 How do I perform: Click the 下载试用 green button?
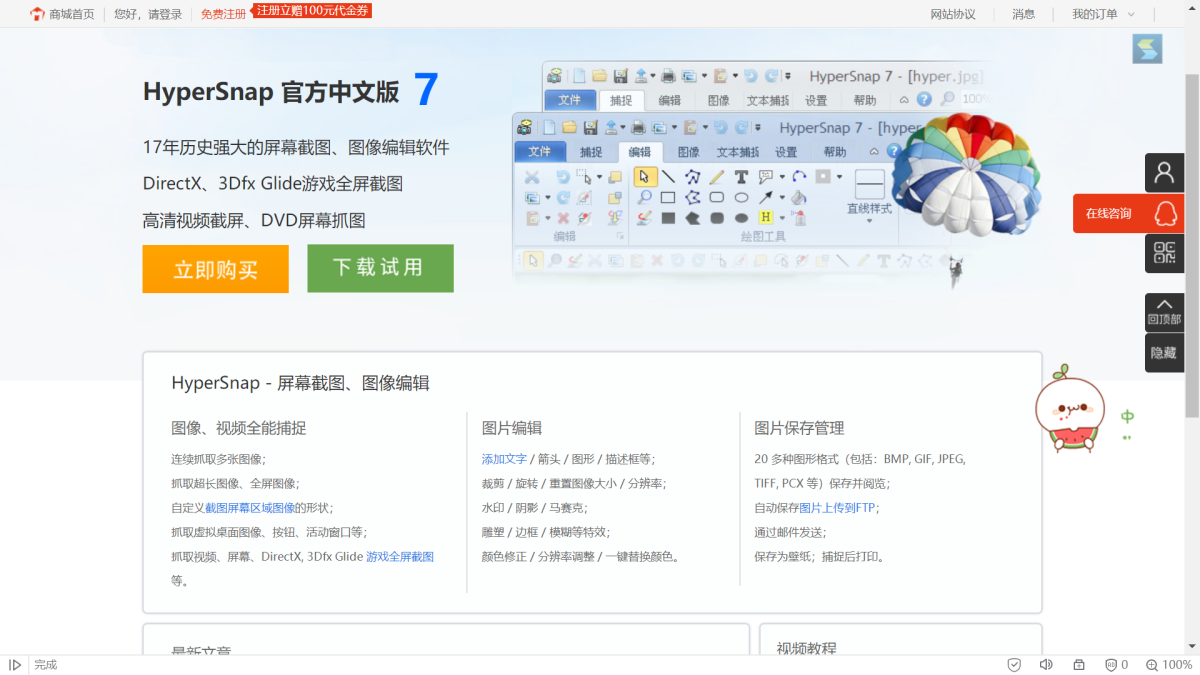[x=380, y=268]
